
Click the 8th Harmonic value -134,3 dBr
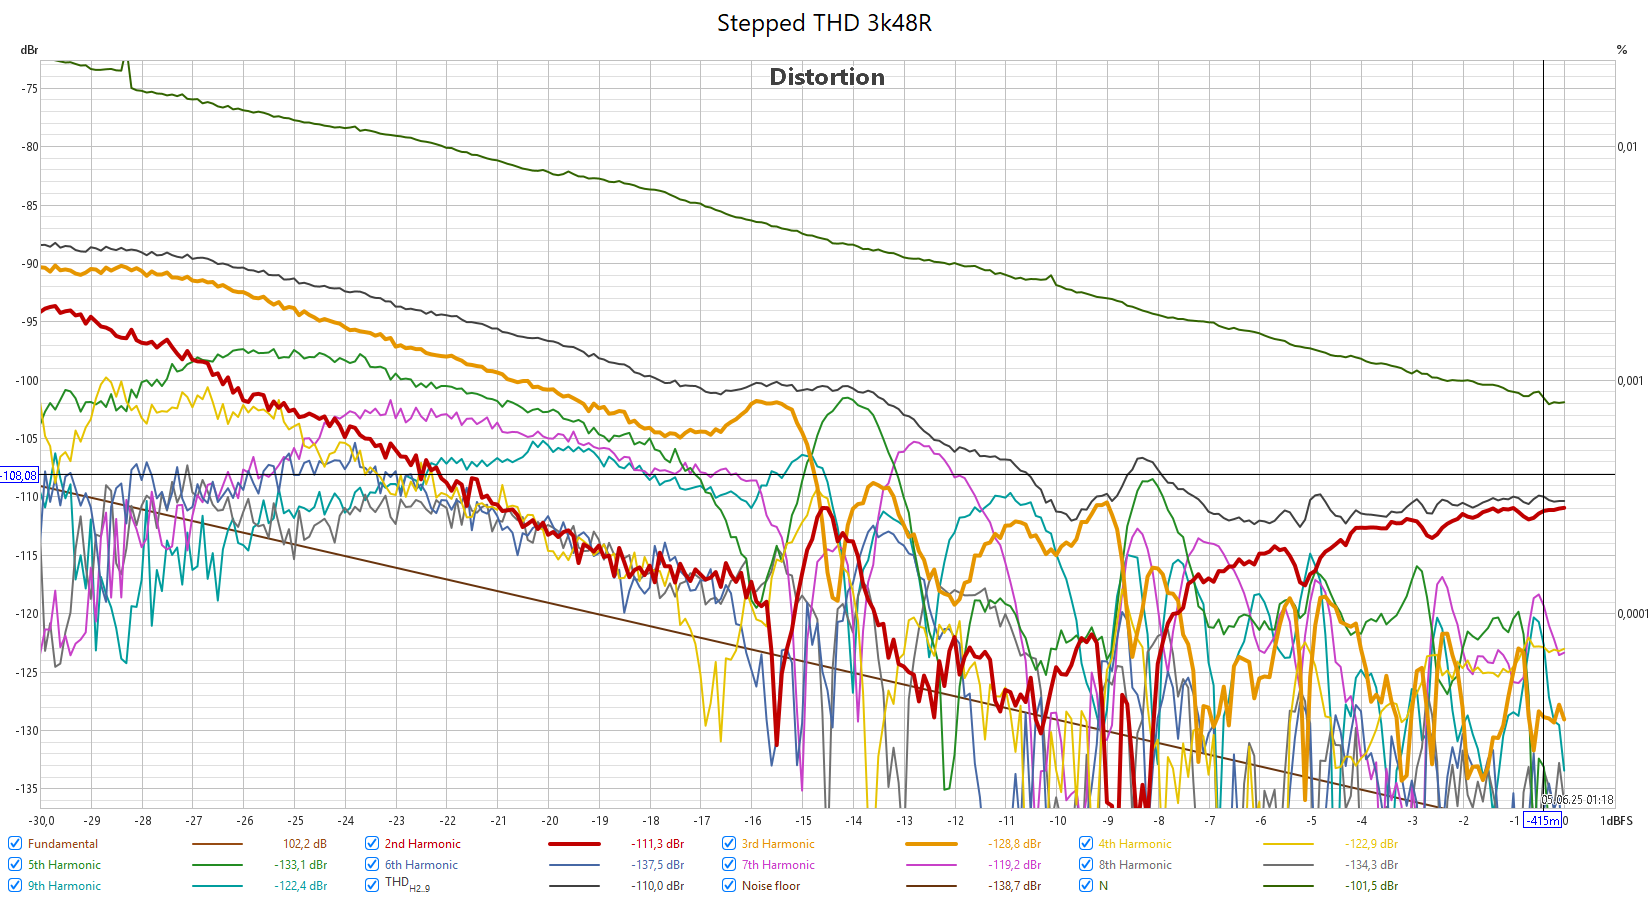point(1372,865)
